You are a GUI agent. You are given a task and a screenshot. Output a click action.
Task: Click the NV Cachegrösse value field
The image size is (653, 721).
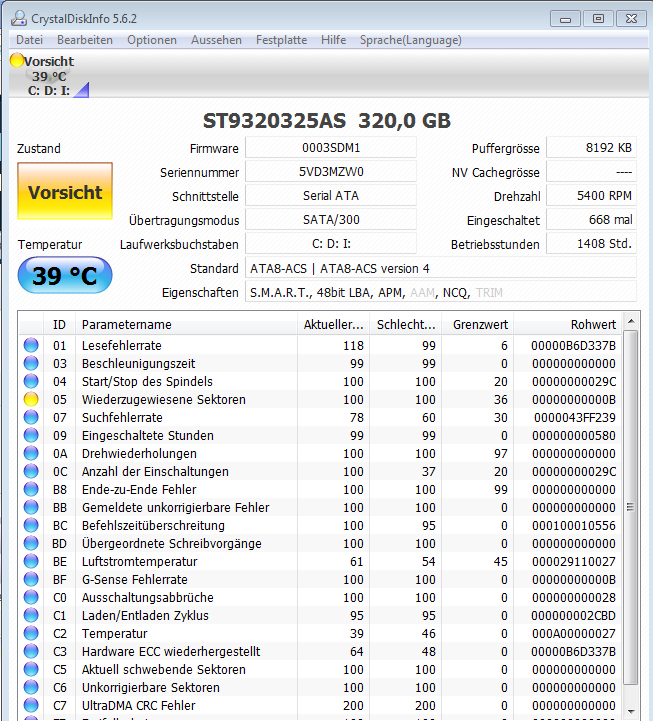click(591, 172)
